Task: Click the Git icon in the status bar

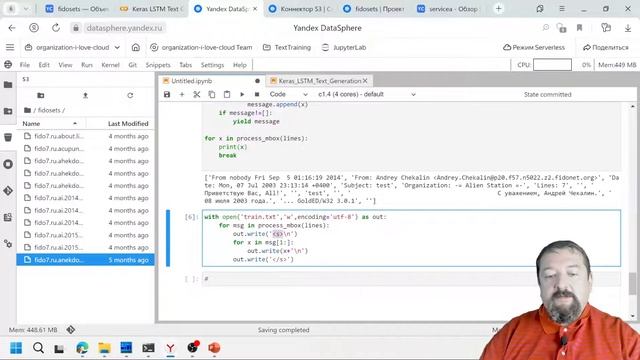Action: click(70, 329)
